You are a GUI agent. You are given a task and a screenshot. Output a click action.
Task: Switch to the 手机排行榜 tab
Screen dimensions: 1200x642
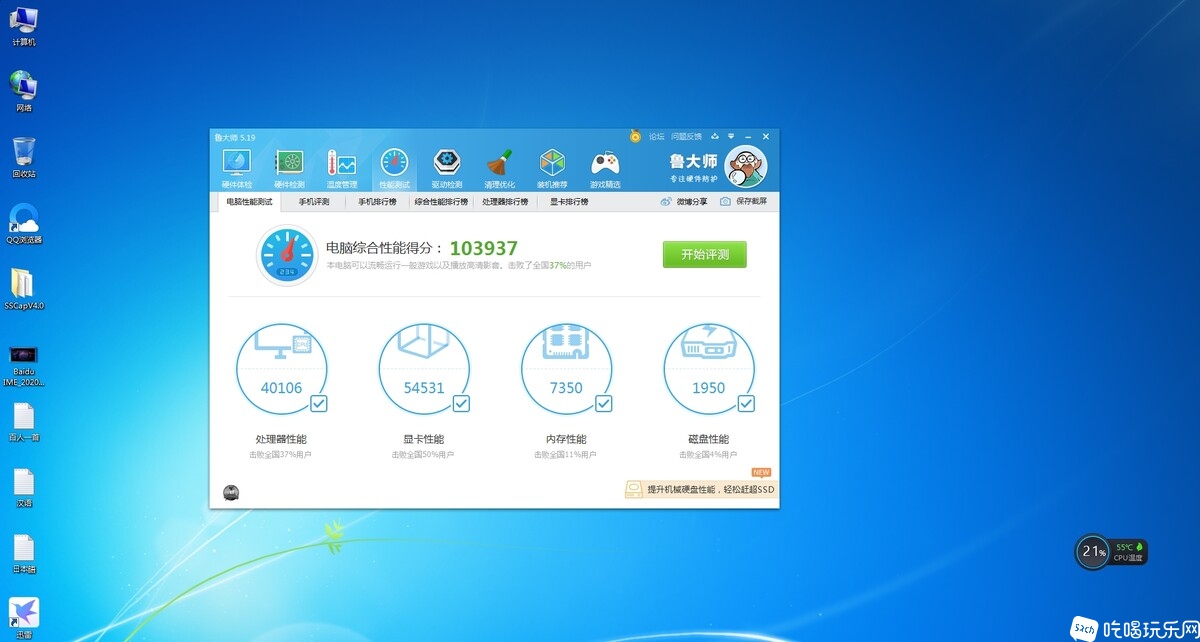377,202
